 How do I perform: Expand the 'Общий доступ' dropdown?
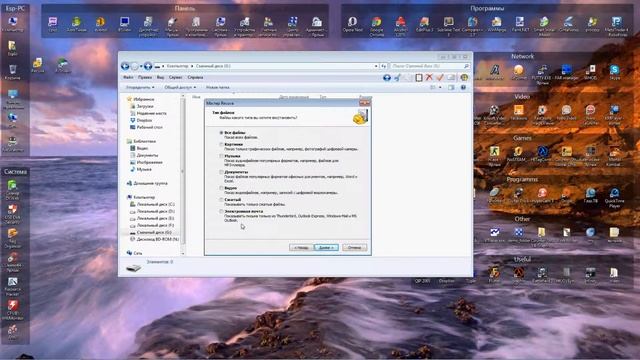coord(180,87)
